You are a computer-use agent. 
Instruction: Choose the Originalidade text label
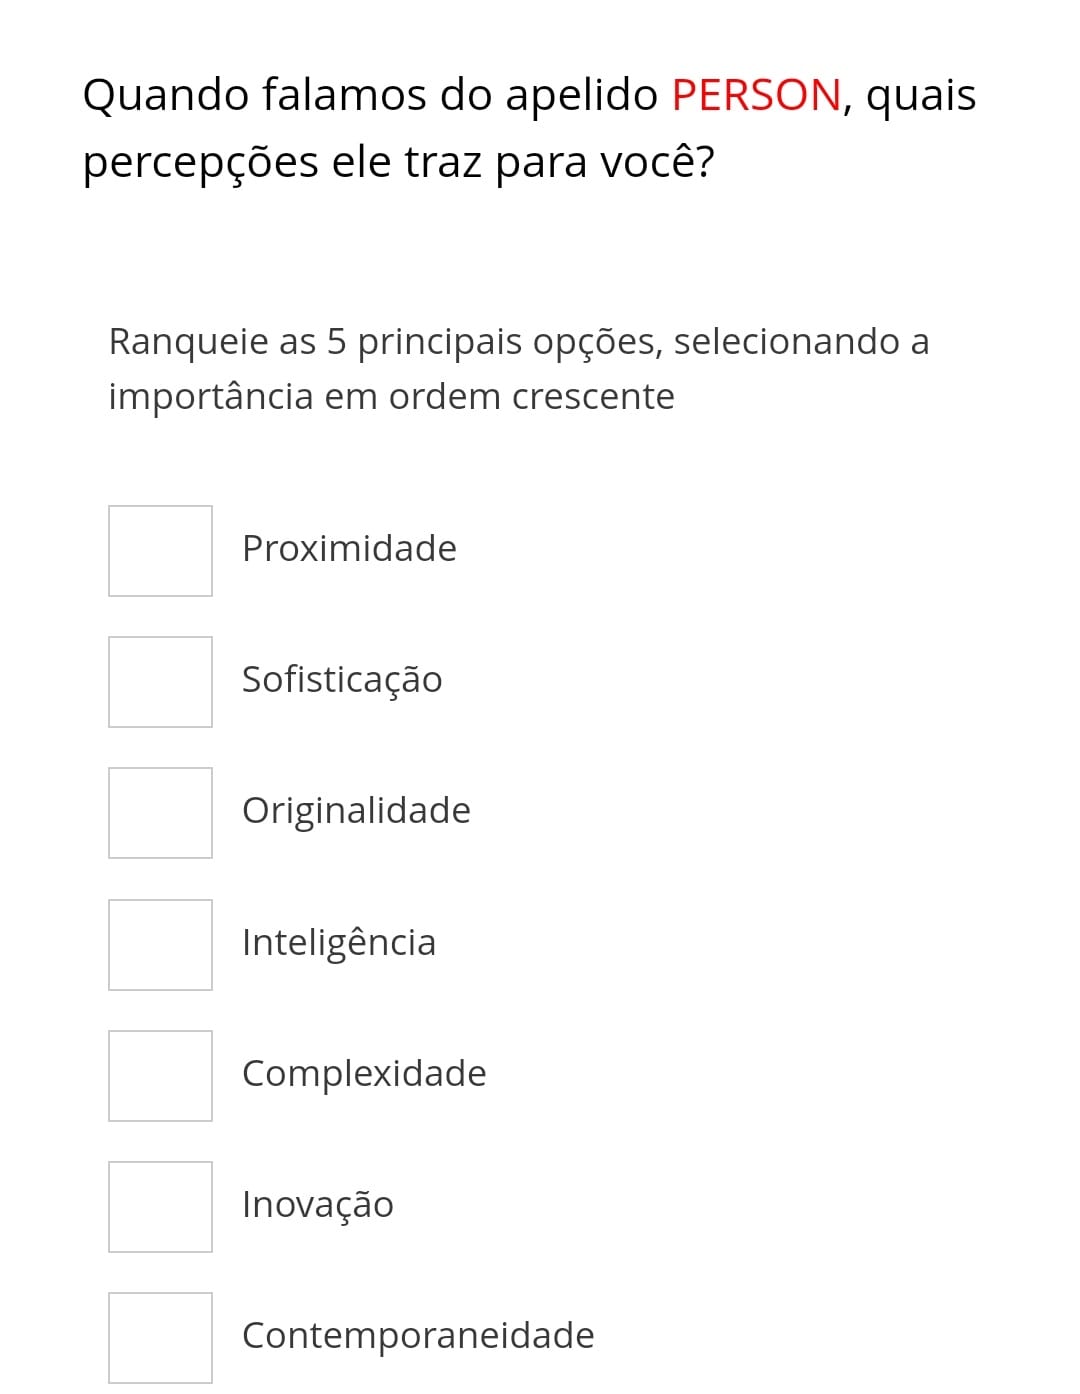356,812
